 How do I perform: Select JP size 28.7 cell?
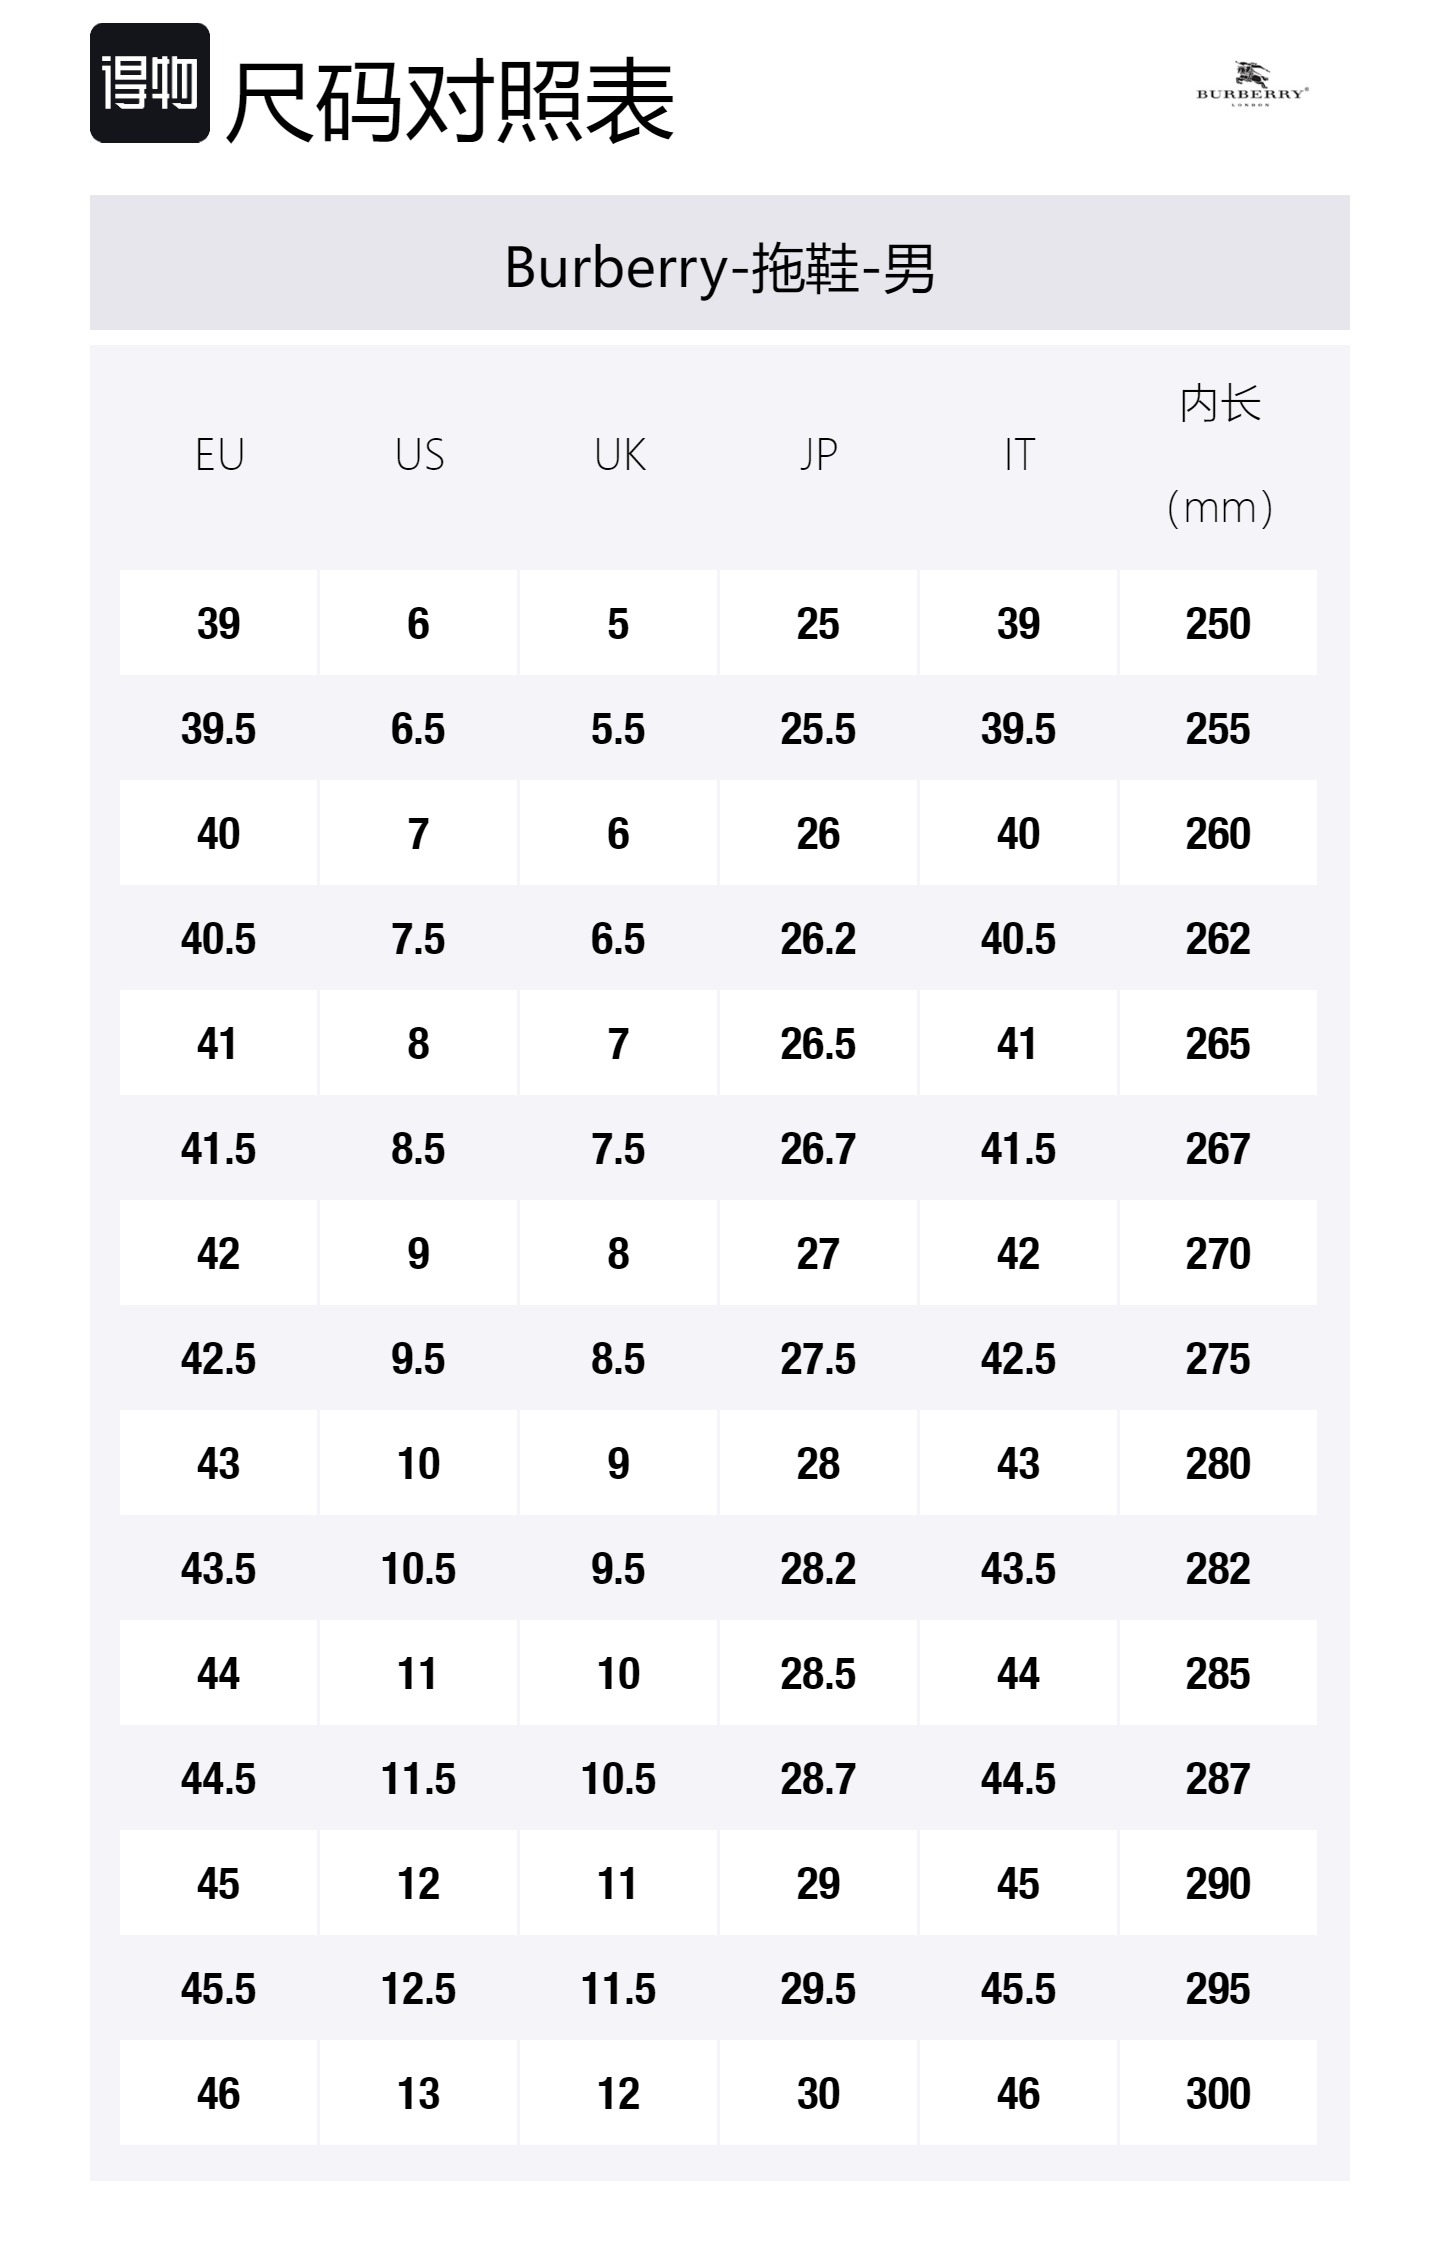tap(818, 1779)
